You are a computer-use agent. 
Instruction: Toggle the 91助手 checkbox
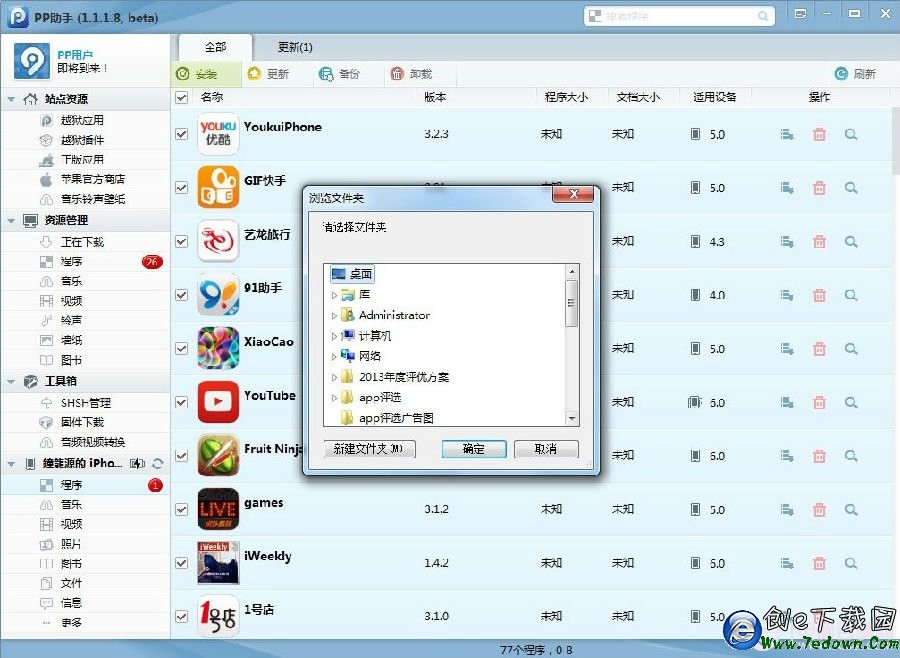tap(181, 295)
